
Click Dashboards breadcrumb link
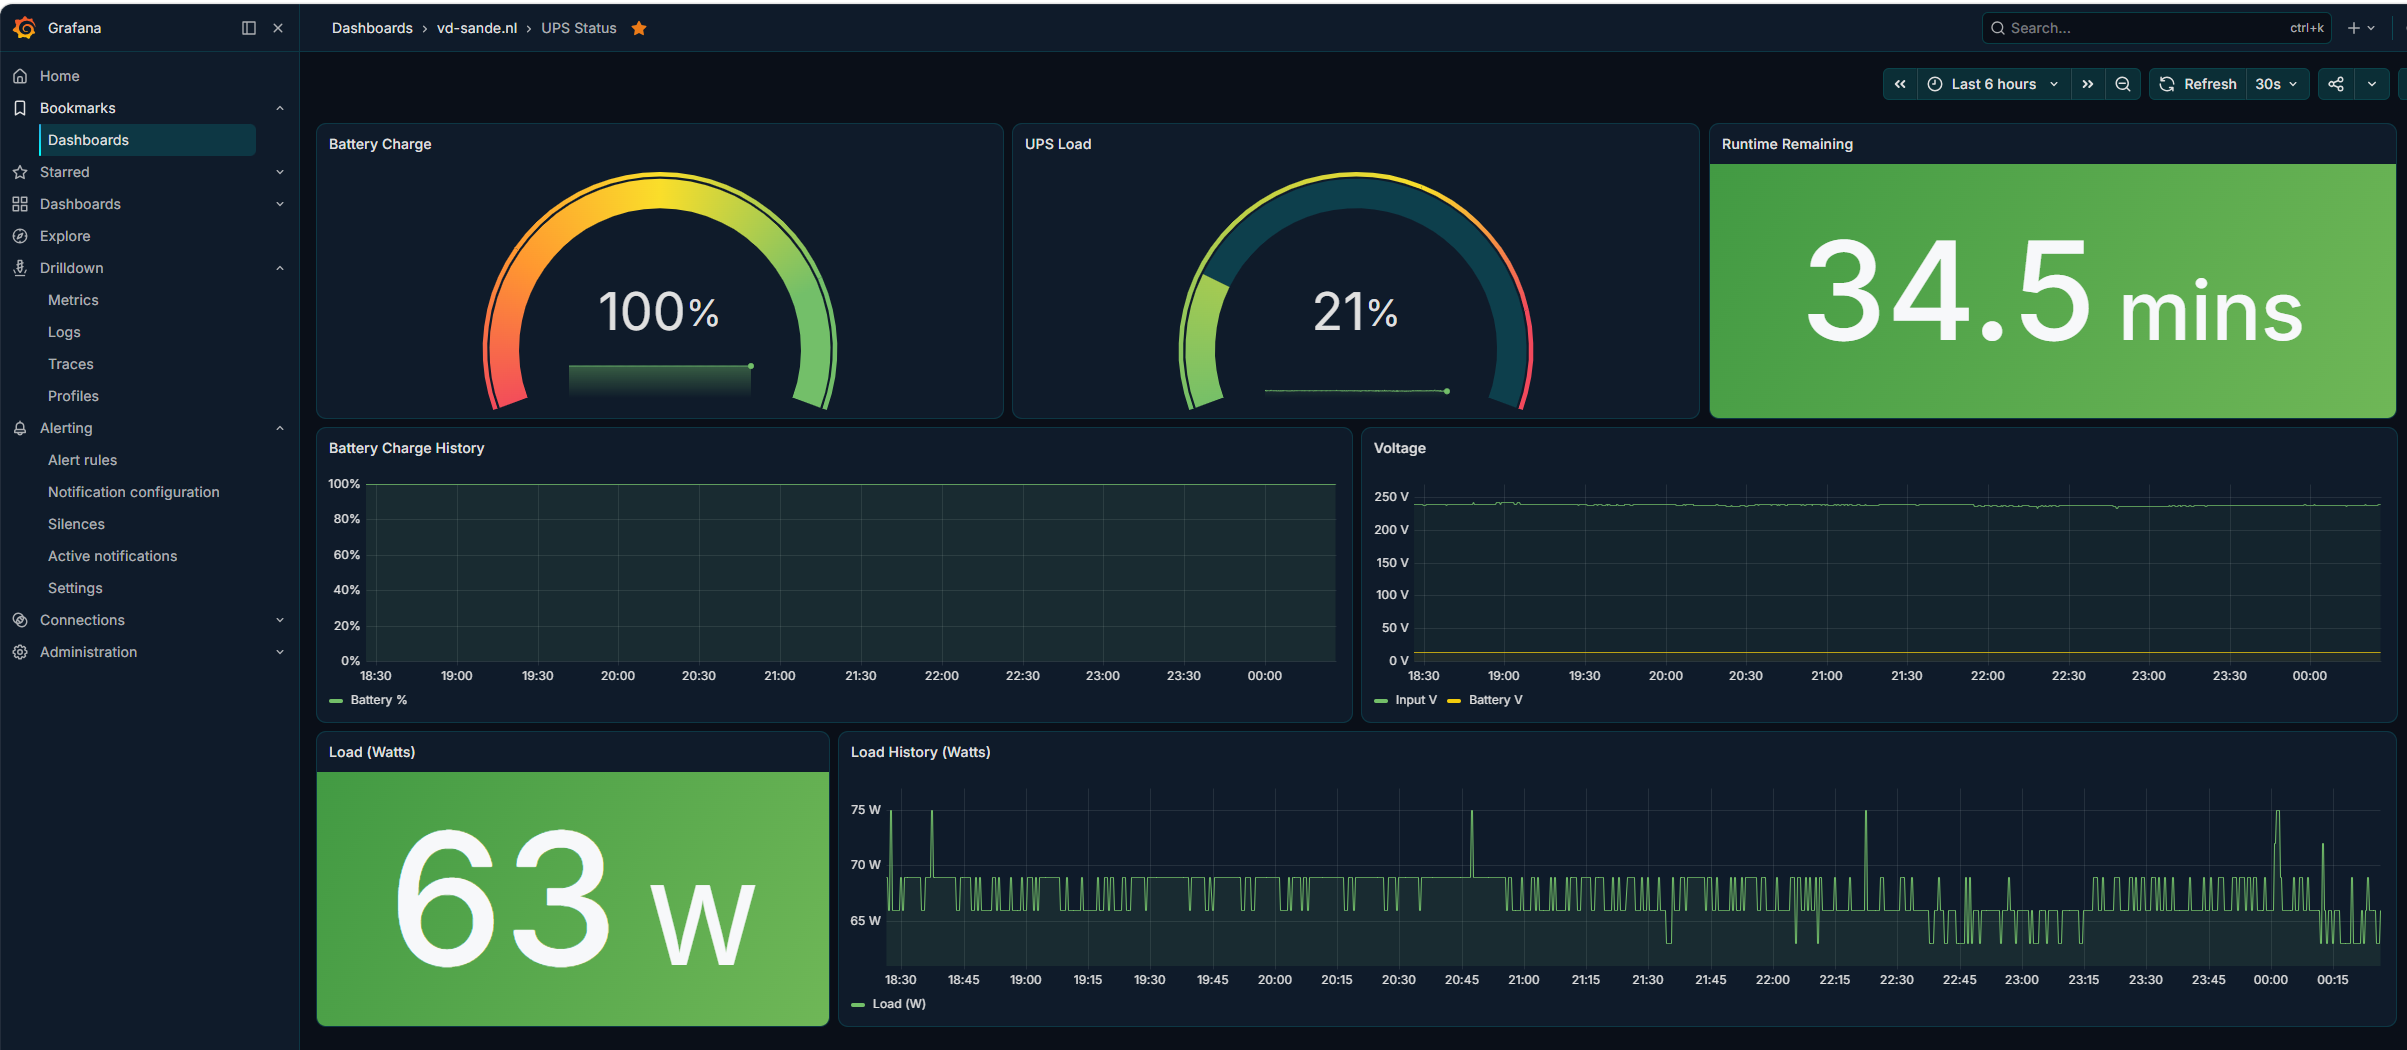tap(372, 28)
